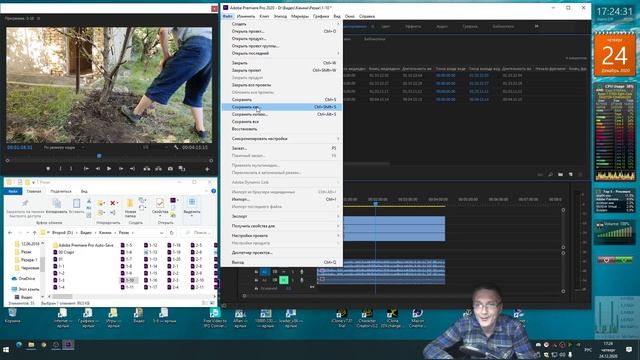Click Copy in Explorer ribbon
640x360 pixels.
[x=56, y=206]
